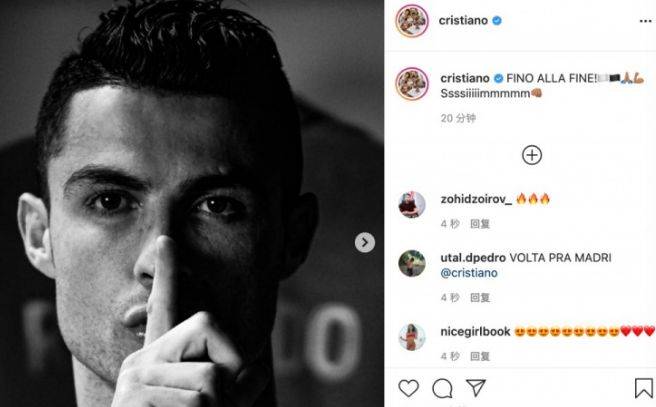The image size is (656, 407).
Task: Open the comment bubble icon
Action: pyautogui.click(x=442, y=388)
